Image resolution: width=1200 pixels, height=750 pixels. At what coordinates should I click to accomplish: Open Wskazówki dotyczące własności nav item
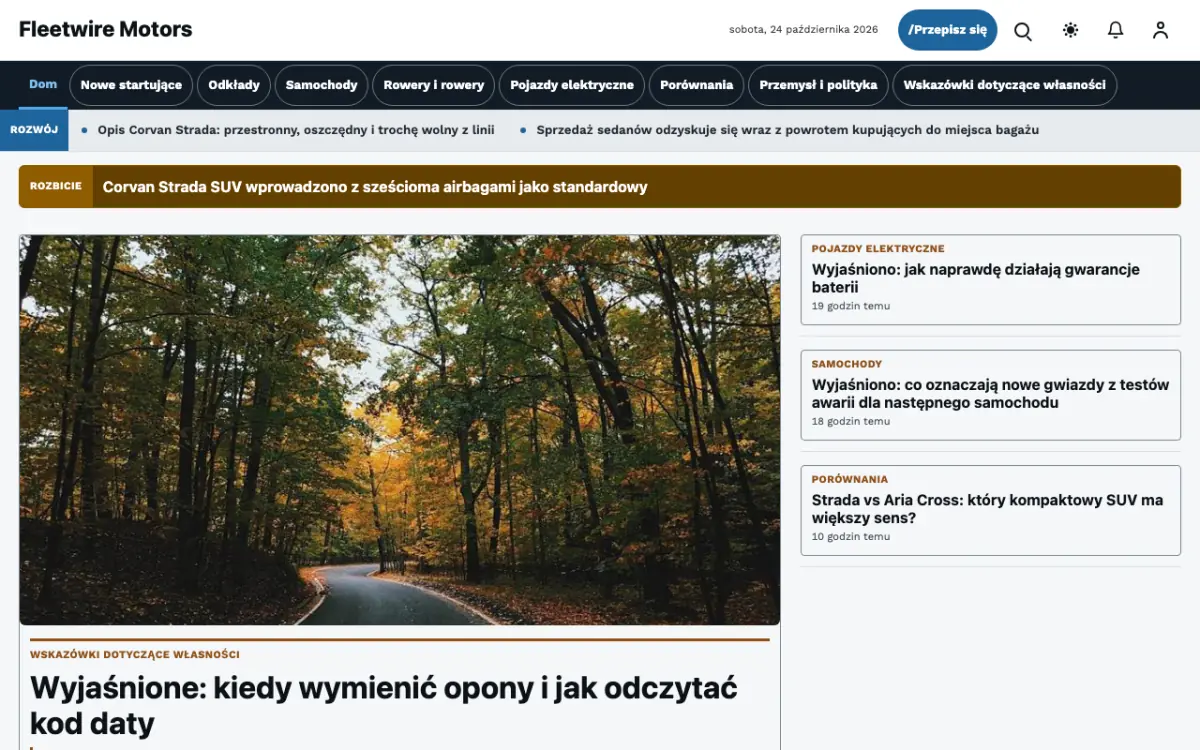[1004, 85]
